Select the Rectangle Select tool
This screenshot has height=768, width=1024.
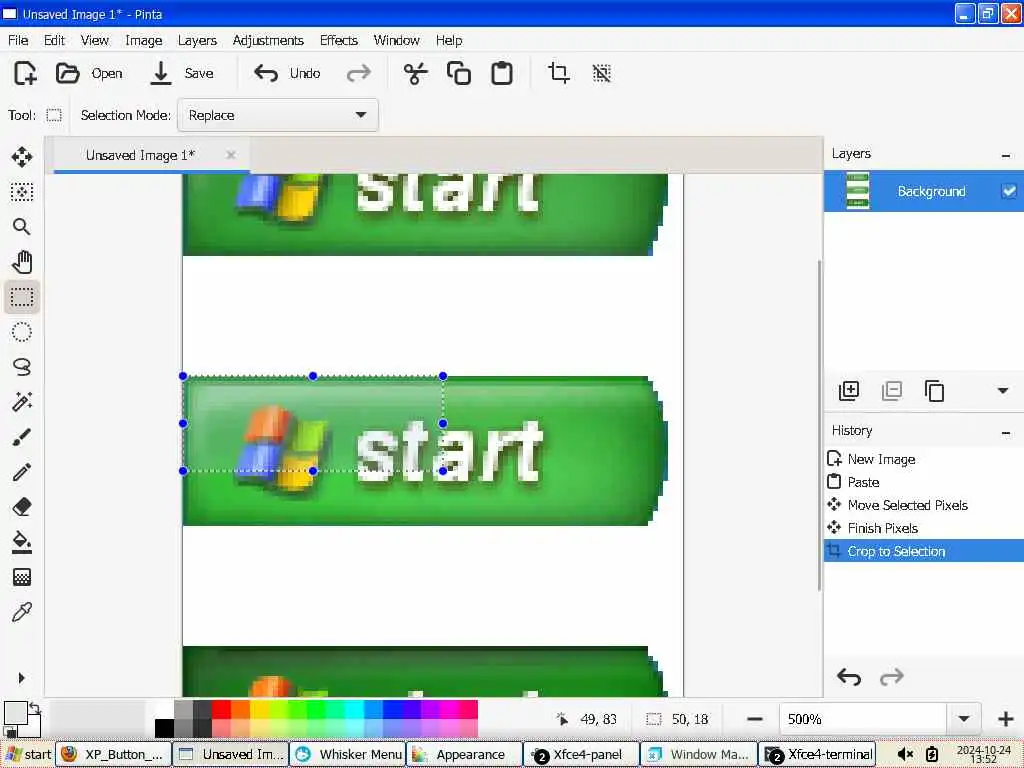click(22, 297)
